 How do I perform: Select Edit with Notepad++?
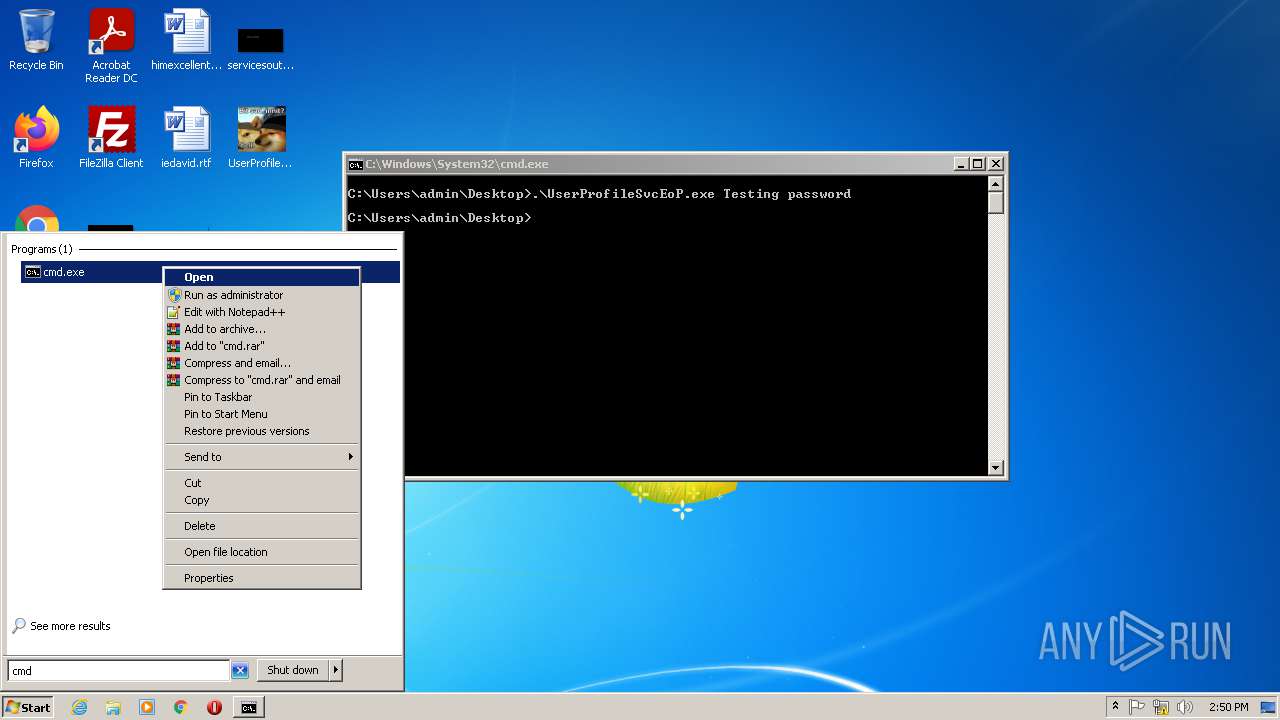[262, 312]
